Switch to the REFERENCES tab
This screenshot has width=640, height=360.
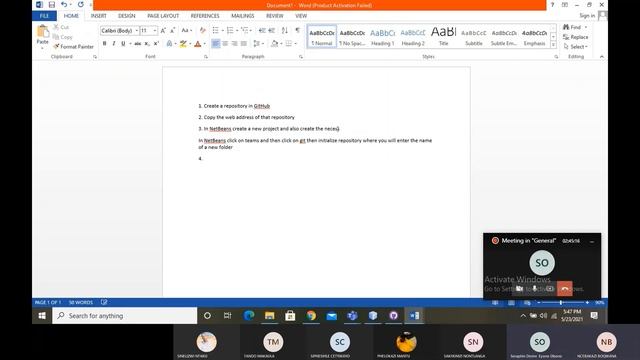pos(205,16)
